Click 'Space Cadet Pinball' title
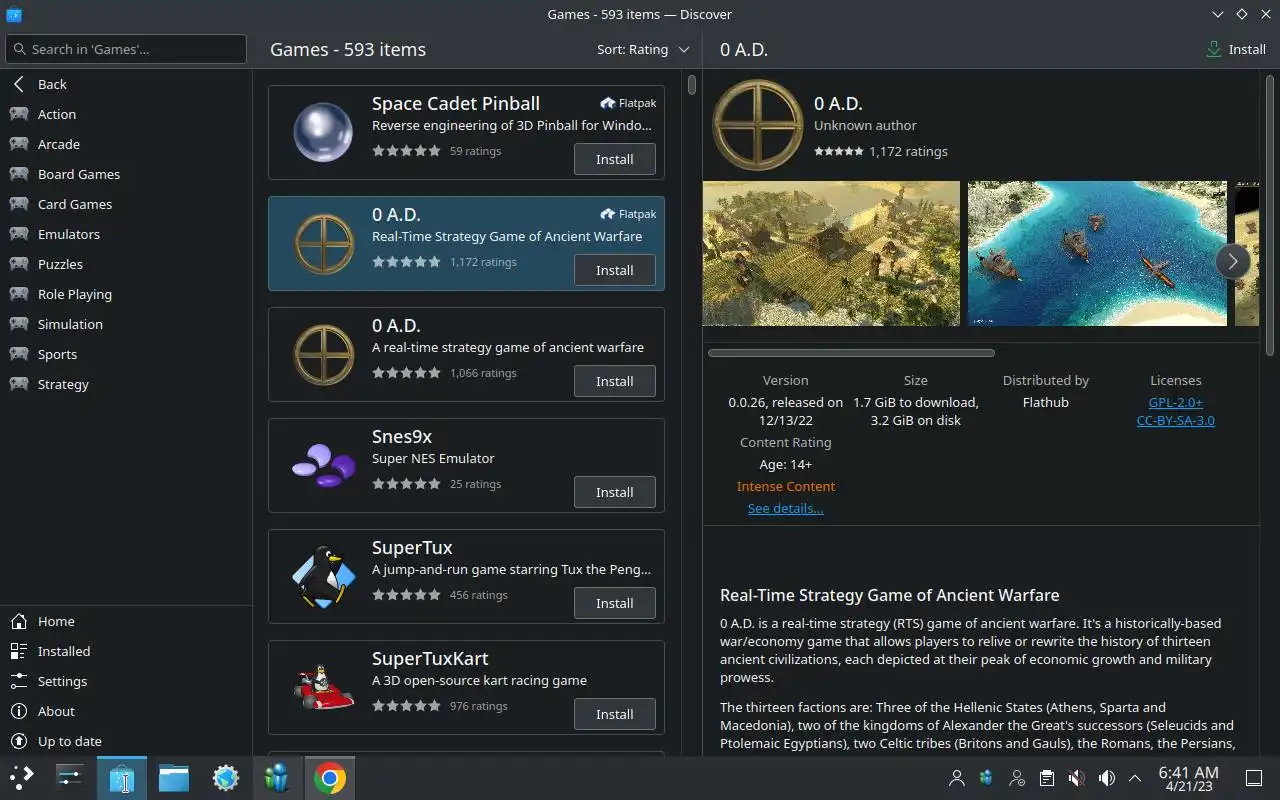The height and width of the screenshot is (800, 1280). [456, 103]
